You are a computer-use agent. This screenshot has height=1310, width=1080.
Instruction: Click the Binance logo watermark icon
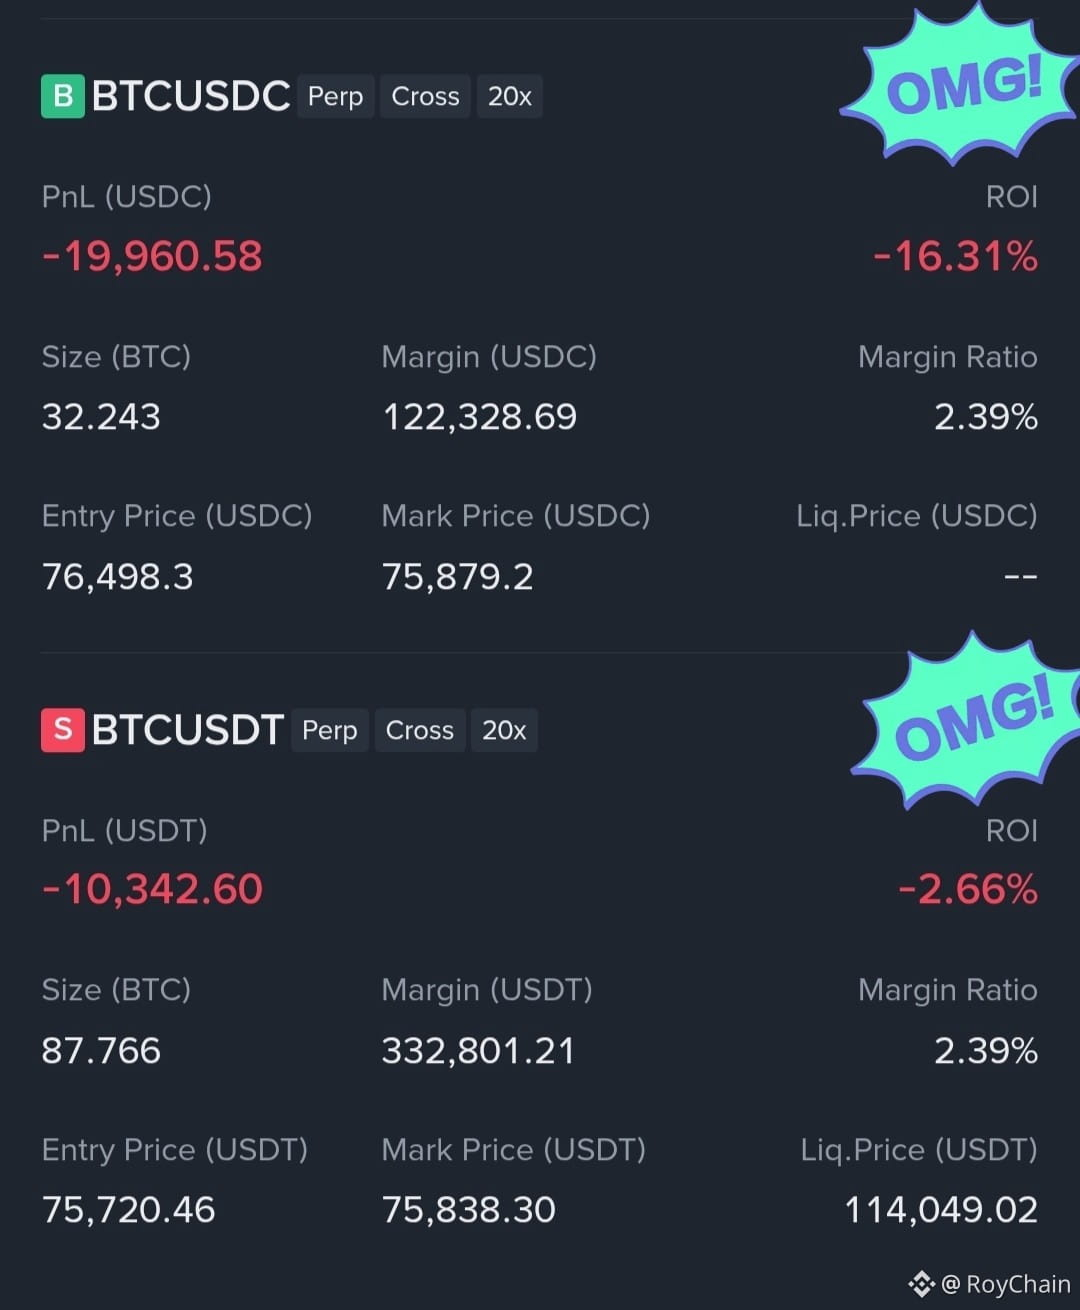pyautogui.click(x=921, y=1283)
